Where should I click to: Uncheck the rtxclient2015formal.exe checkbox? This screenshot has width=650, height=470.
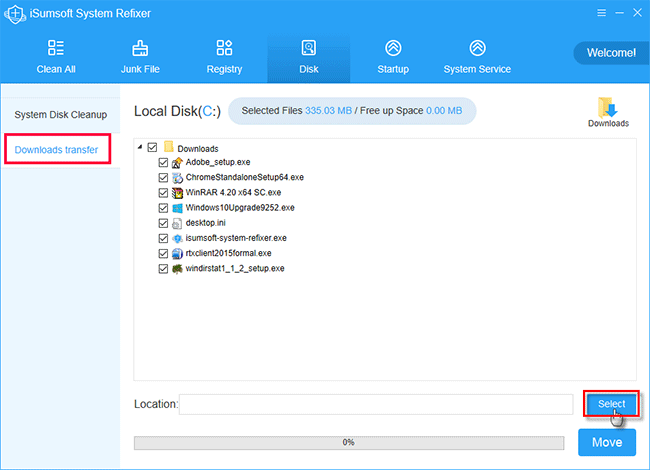click(163, 254)
